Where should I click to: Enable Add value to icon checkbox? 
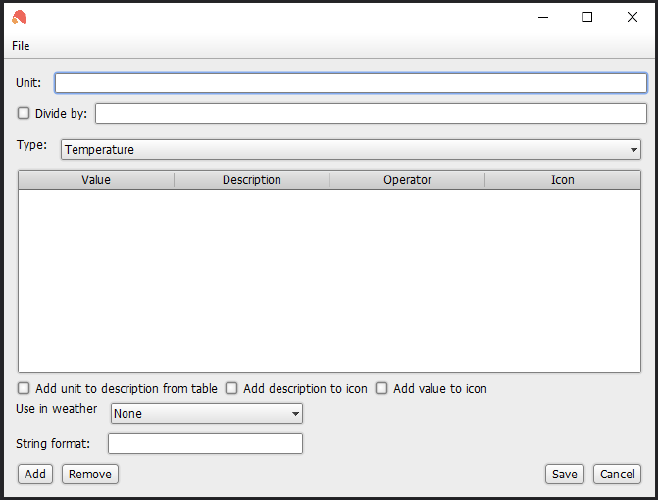coord(381,388)
